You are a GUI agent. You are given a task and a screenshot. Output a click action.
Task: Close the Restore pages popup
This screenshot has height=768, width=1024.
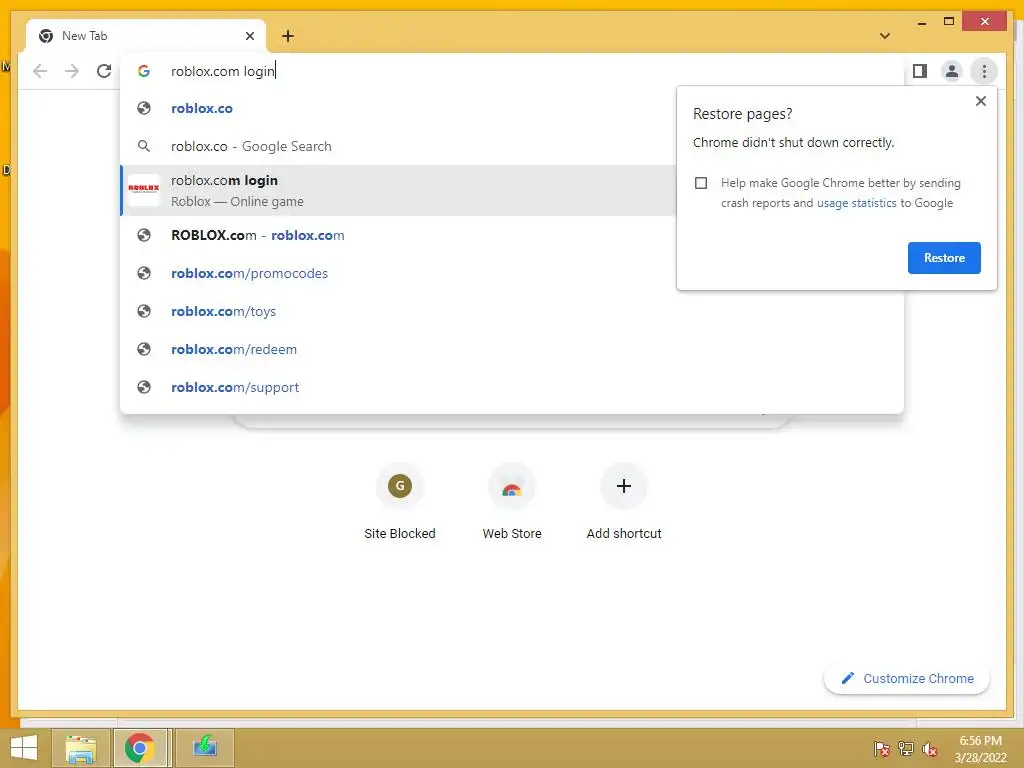click(980, 101)
